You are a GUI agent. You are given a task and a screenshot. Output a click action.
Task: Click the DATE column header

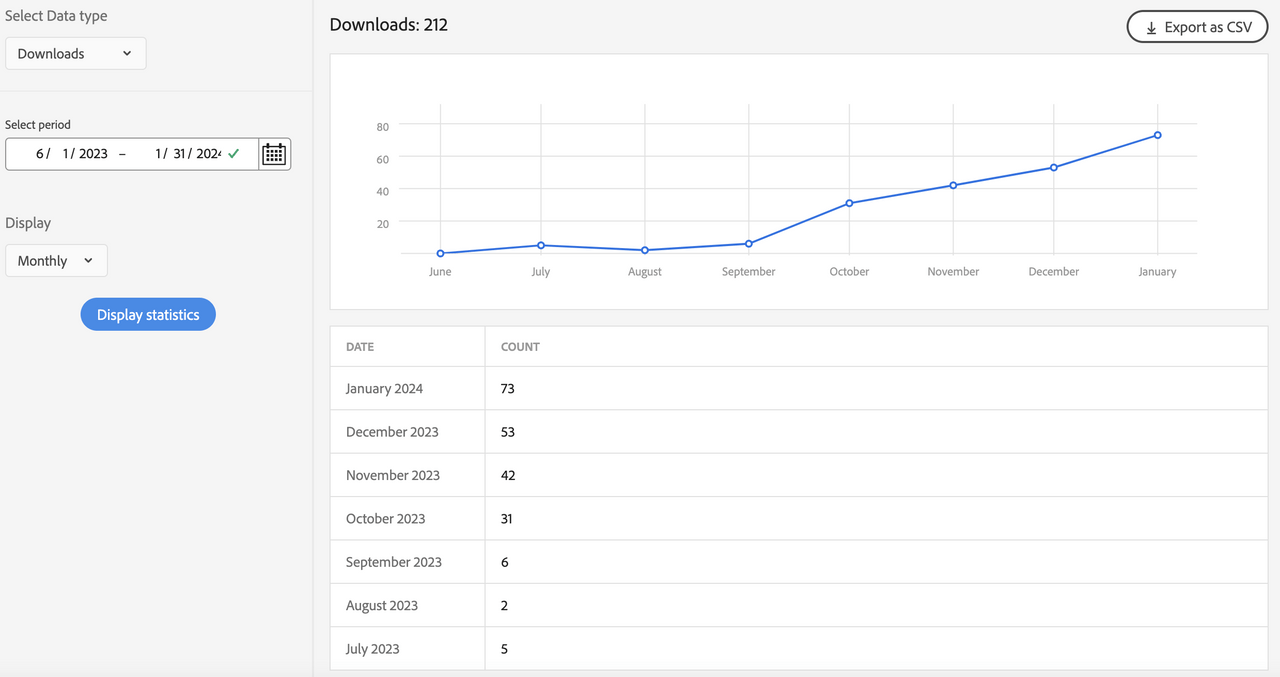pyautogui.click(x=360, y=347)
